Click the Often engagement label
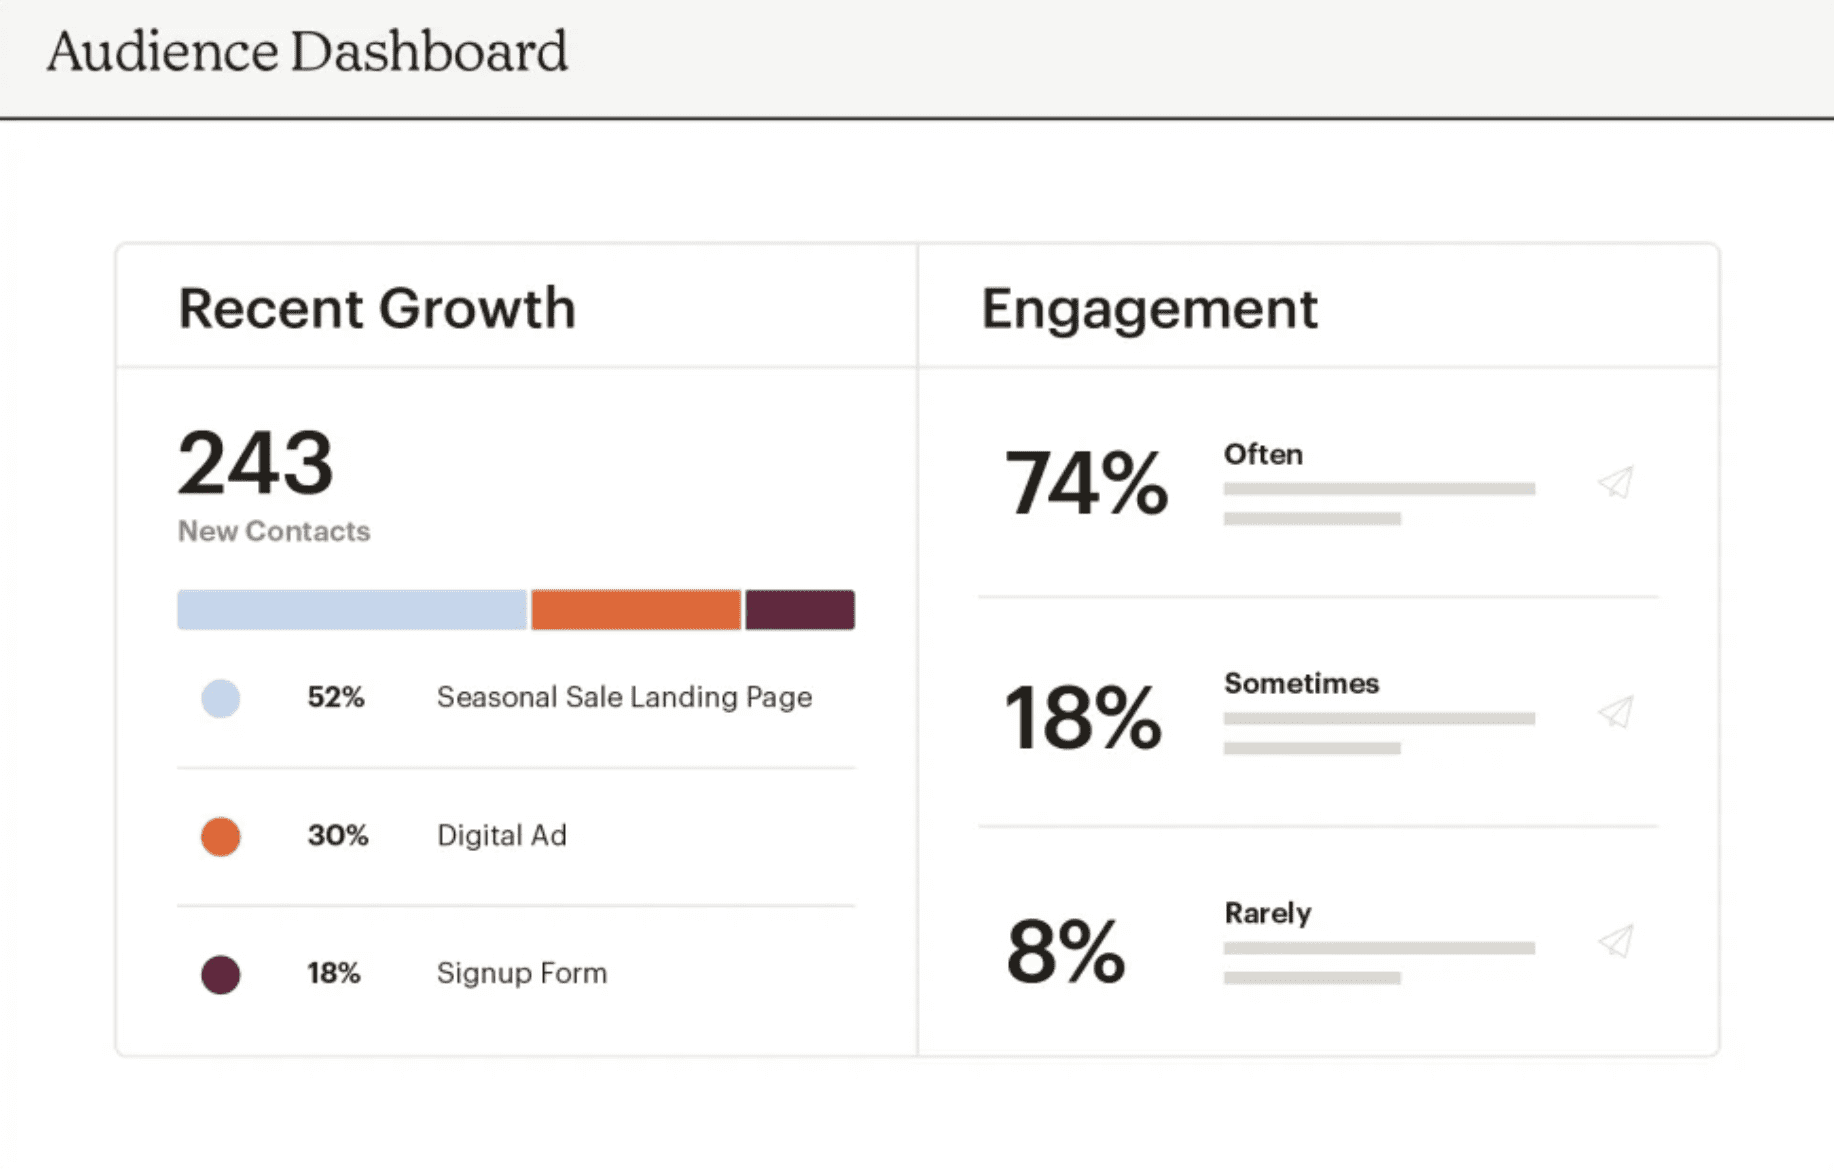The width and height of the screenshot is (1834, 1170). tap(1263, 454)
